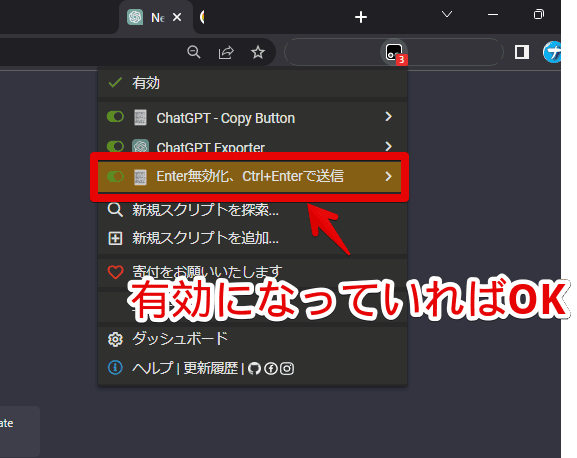Screen dimensions: 577x458
Task: Expand ChatGPT - Copy Button submenu arrow
Action: (388, 117)
